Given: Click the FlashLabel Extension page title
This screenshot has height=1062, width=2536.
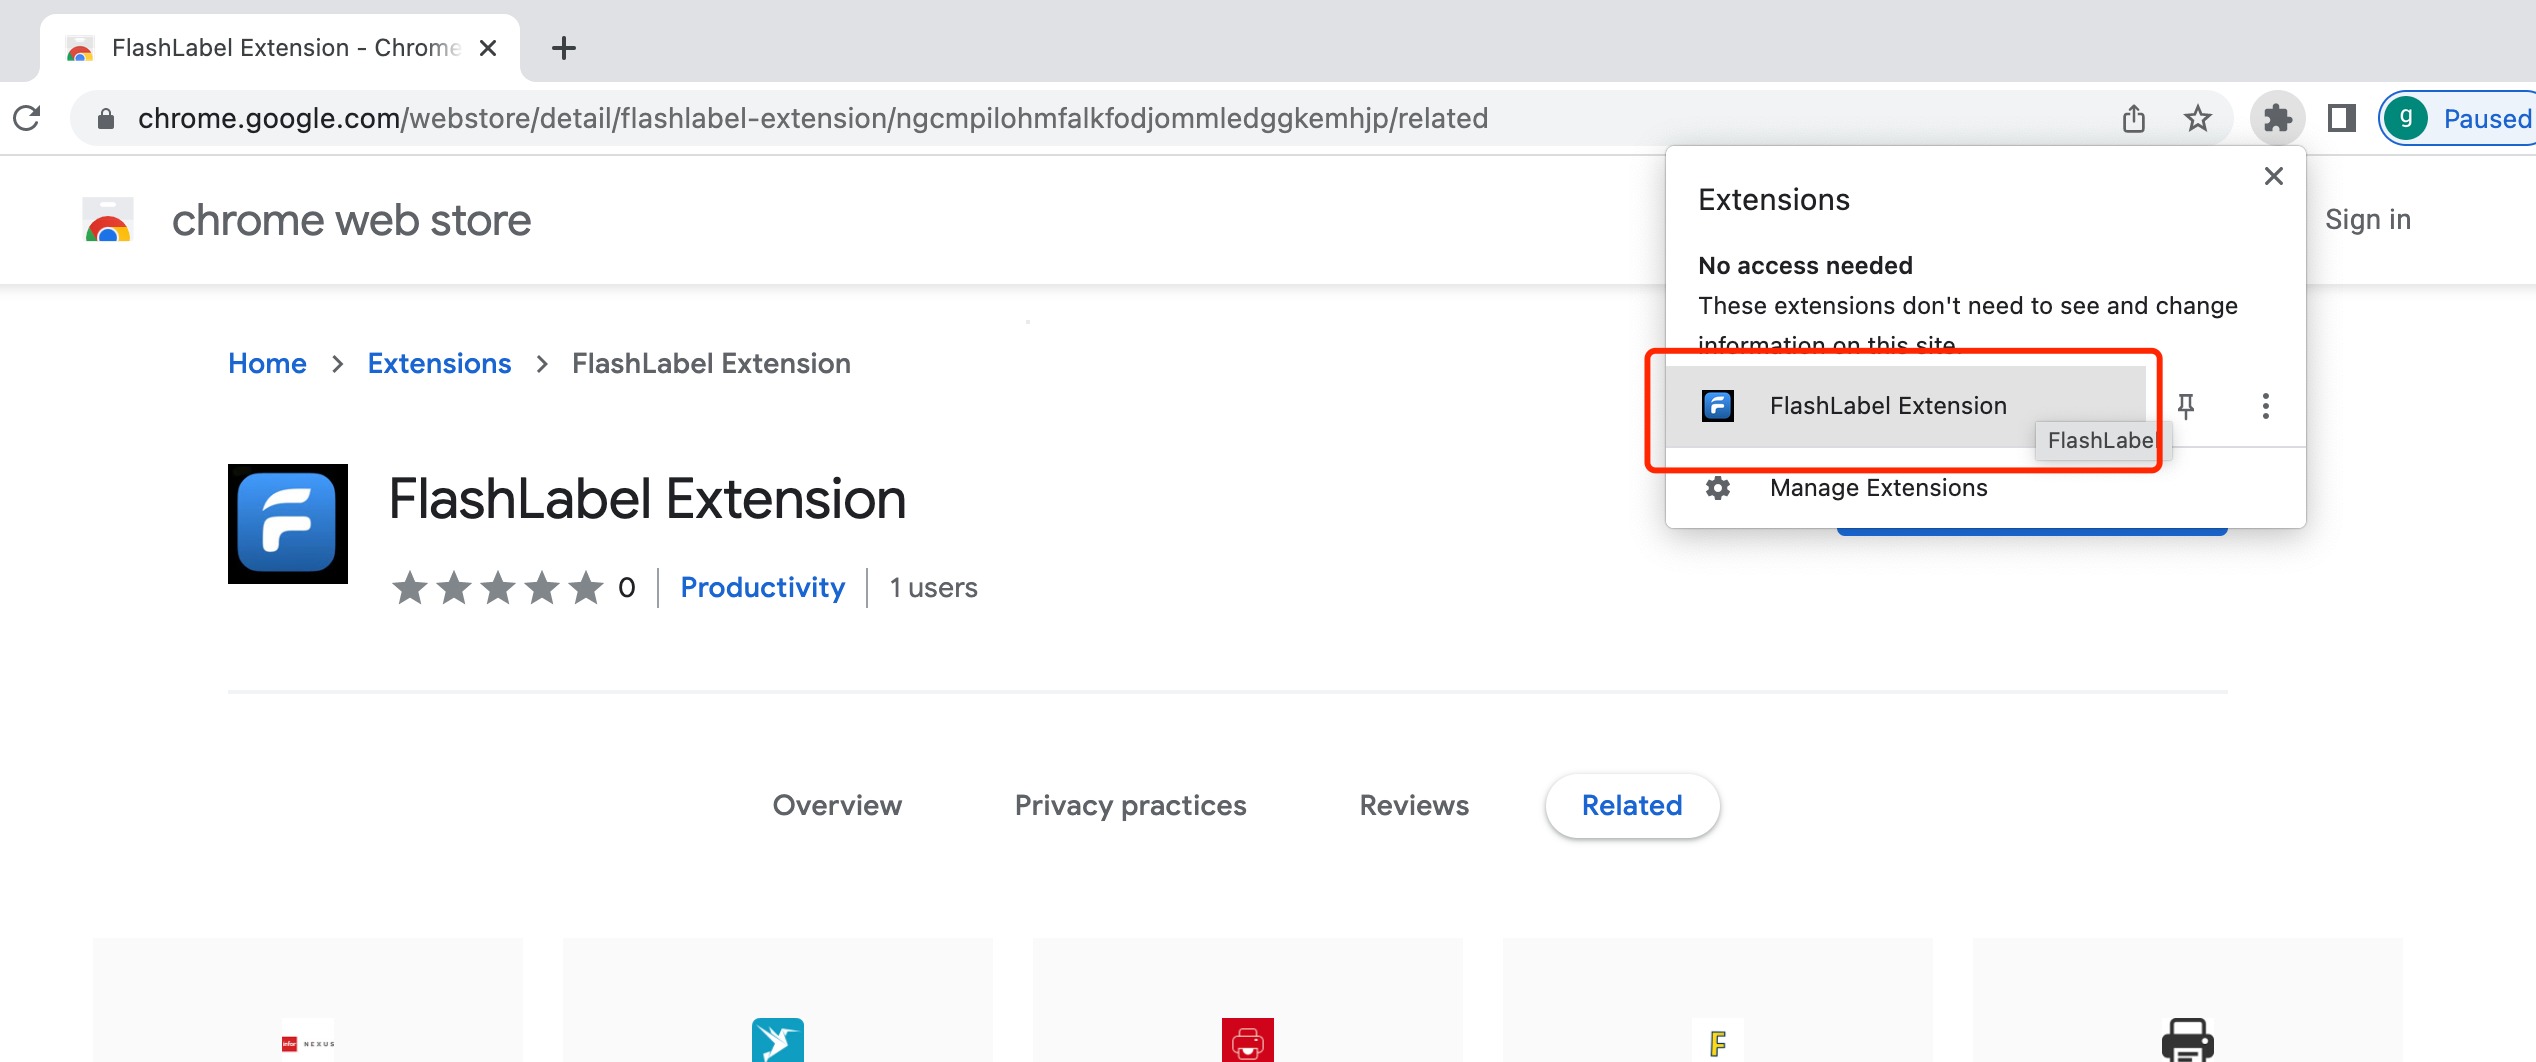Looking at the screenshot, I should 647,498.
